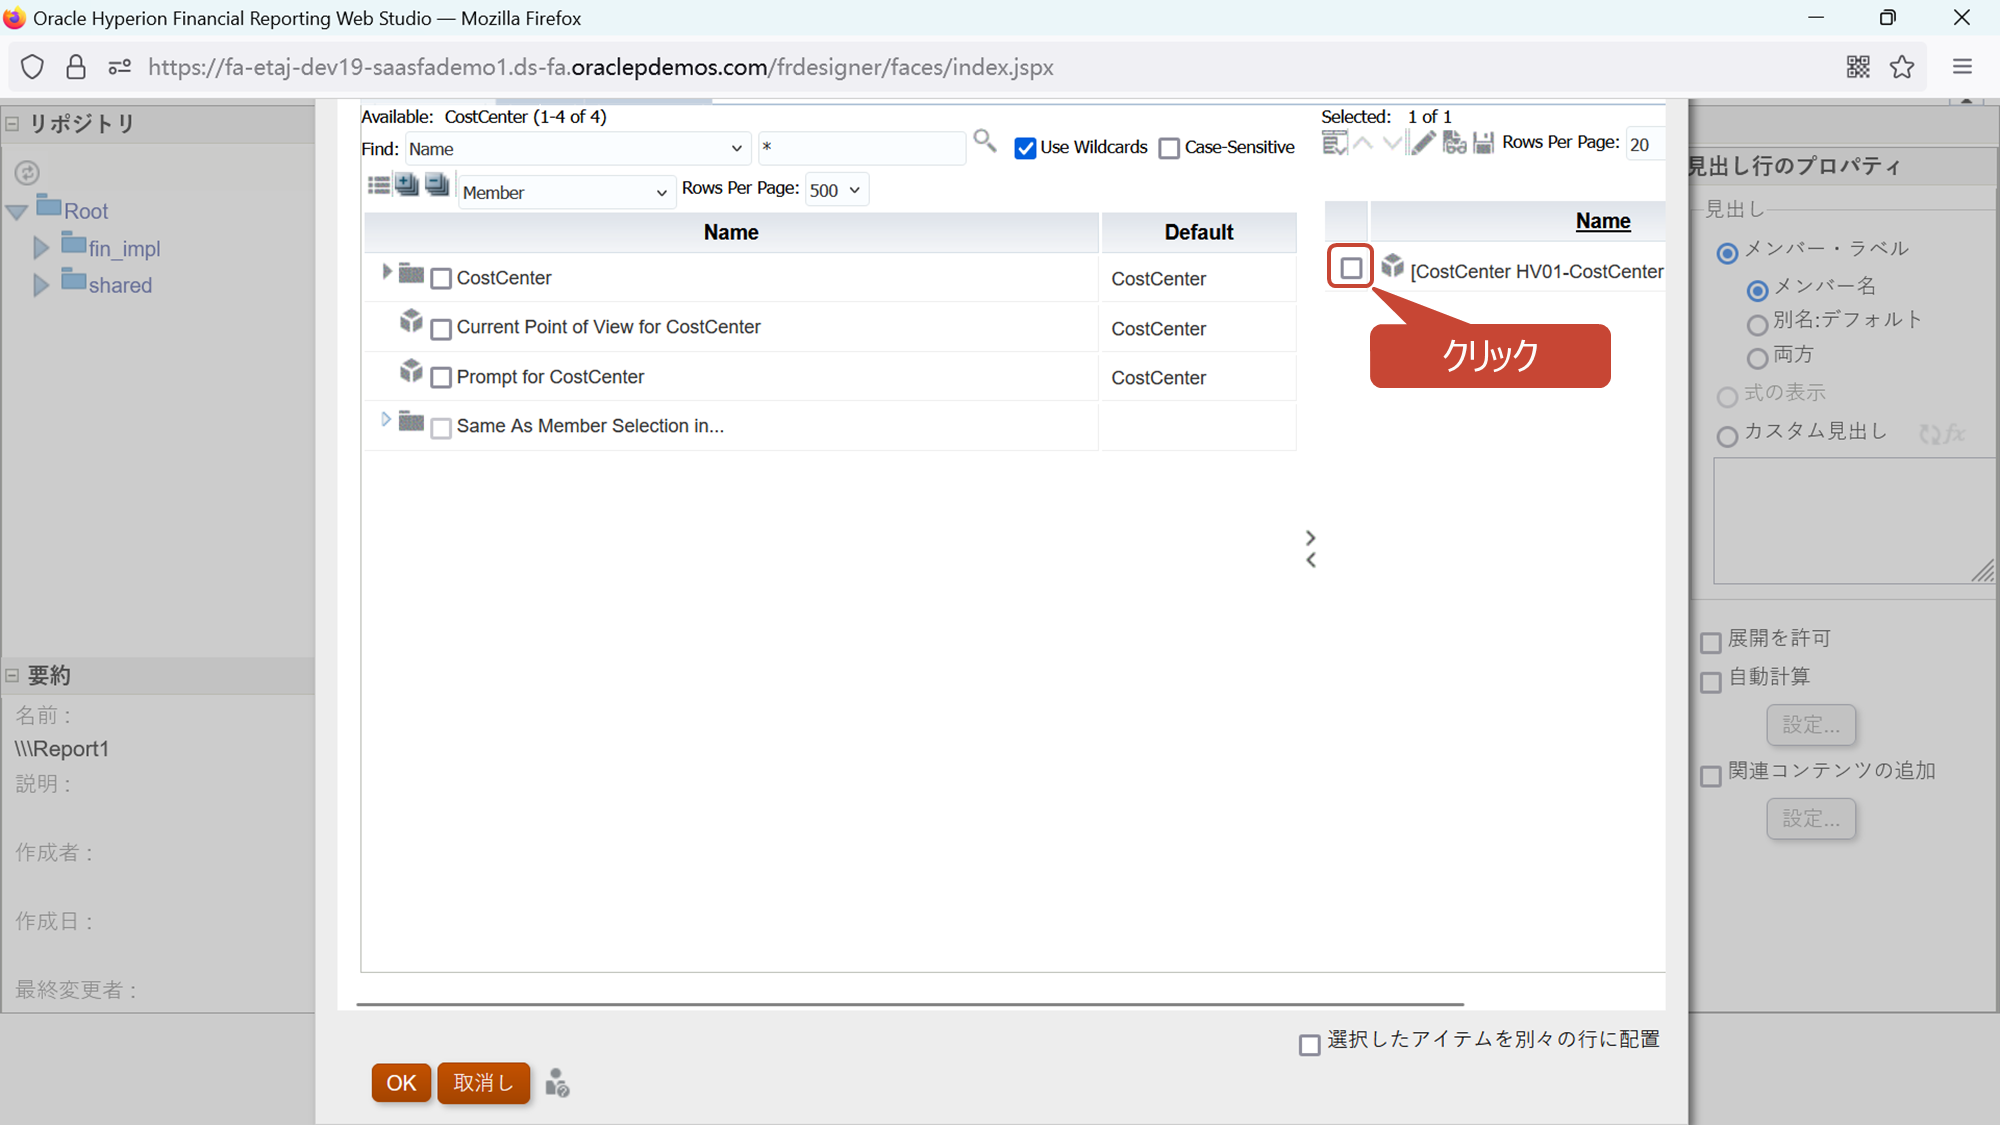Enable the Case-Sensitive checkbox

click(x=1169, y=148)
